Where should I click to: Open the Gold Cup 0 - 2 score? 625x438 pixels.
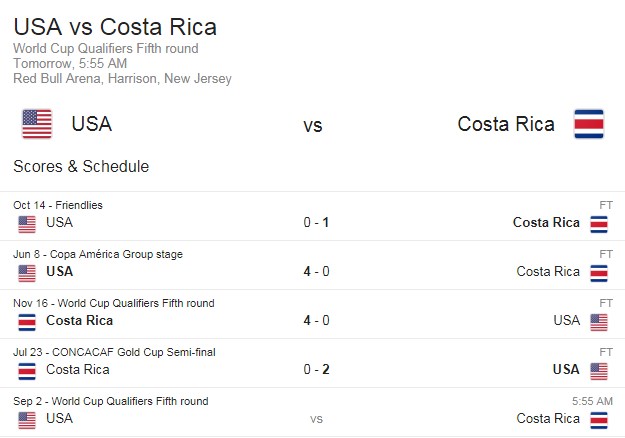316,369
